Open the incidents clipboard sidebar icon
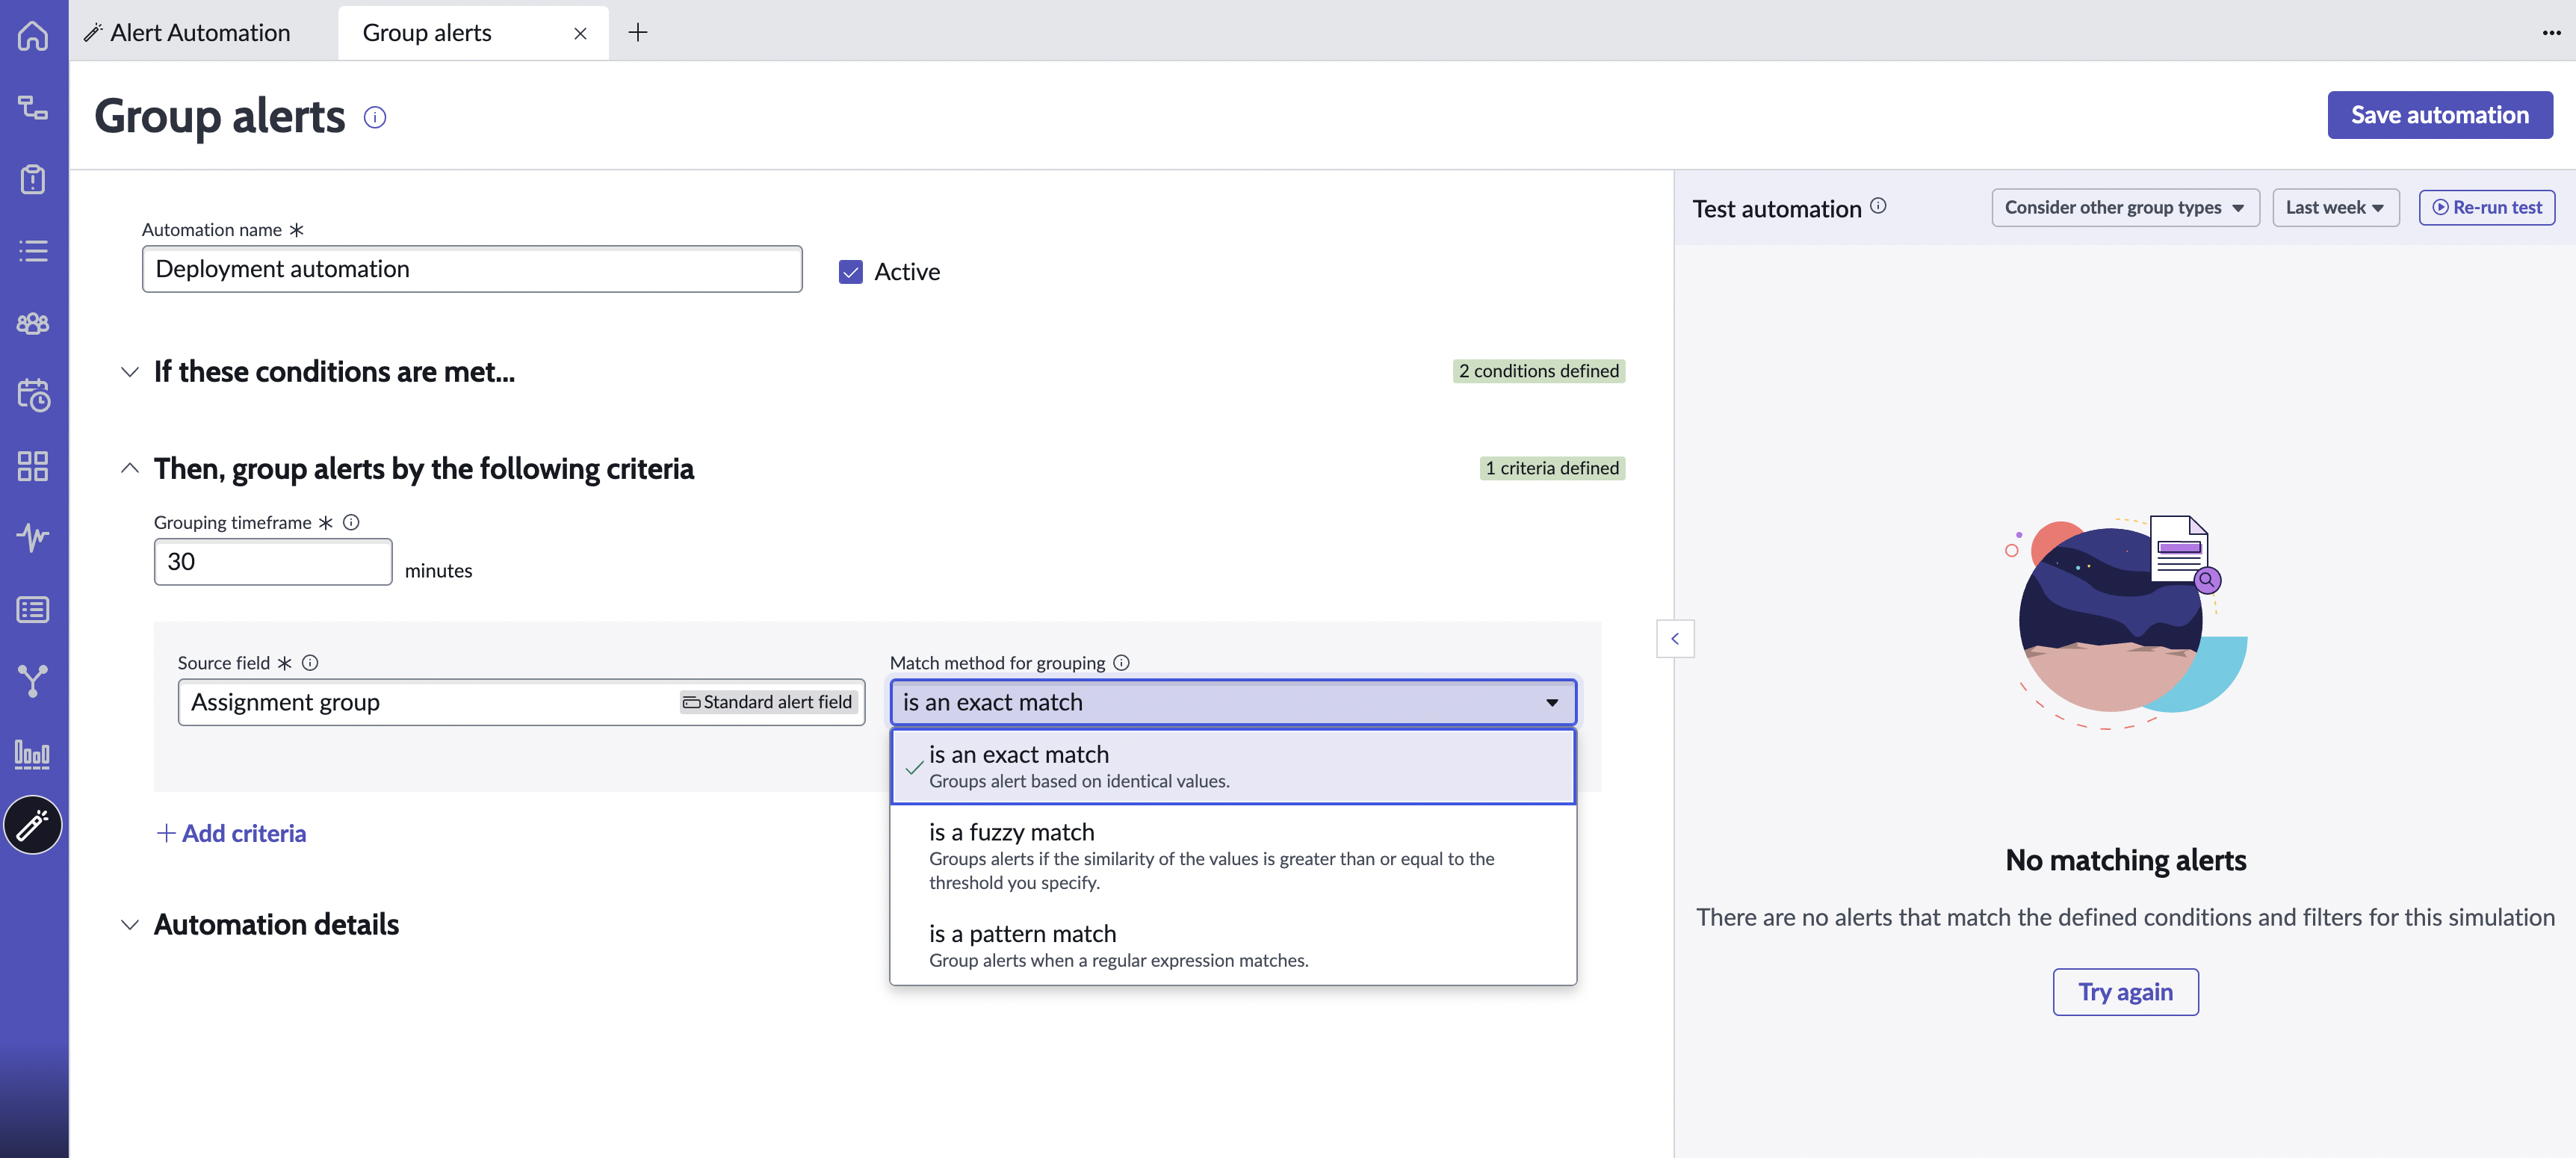The width and height of the screenshot is (2576, 1158). [x=33, y=179]
